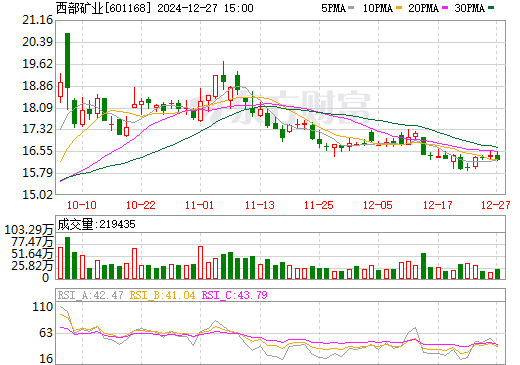Select the 10-10 date label
Image resolution: width=520 pixels, height=365 pixels.
point(82,205)
